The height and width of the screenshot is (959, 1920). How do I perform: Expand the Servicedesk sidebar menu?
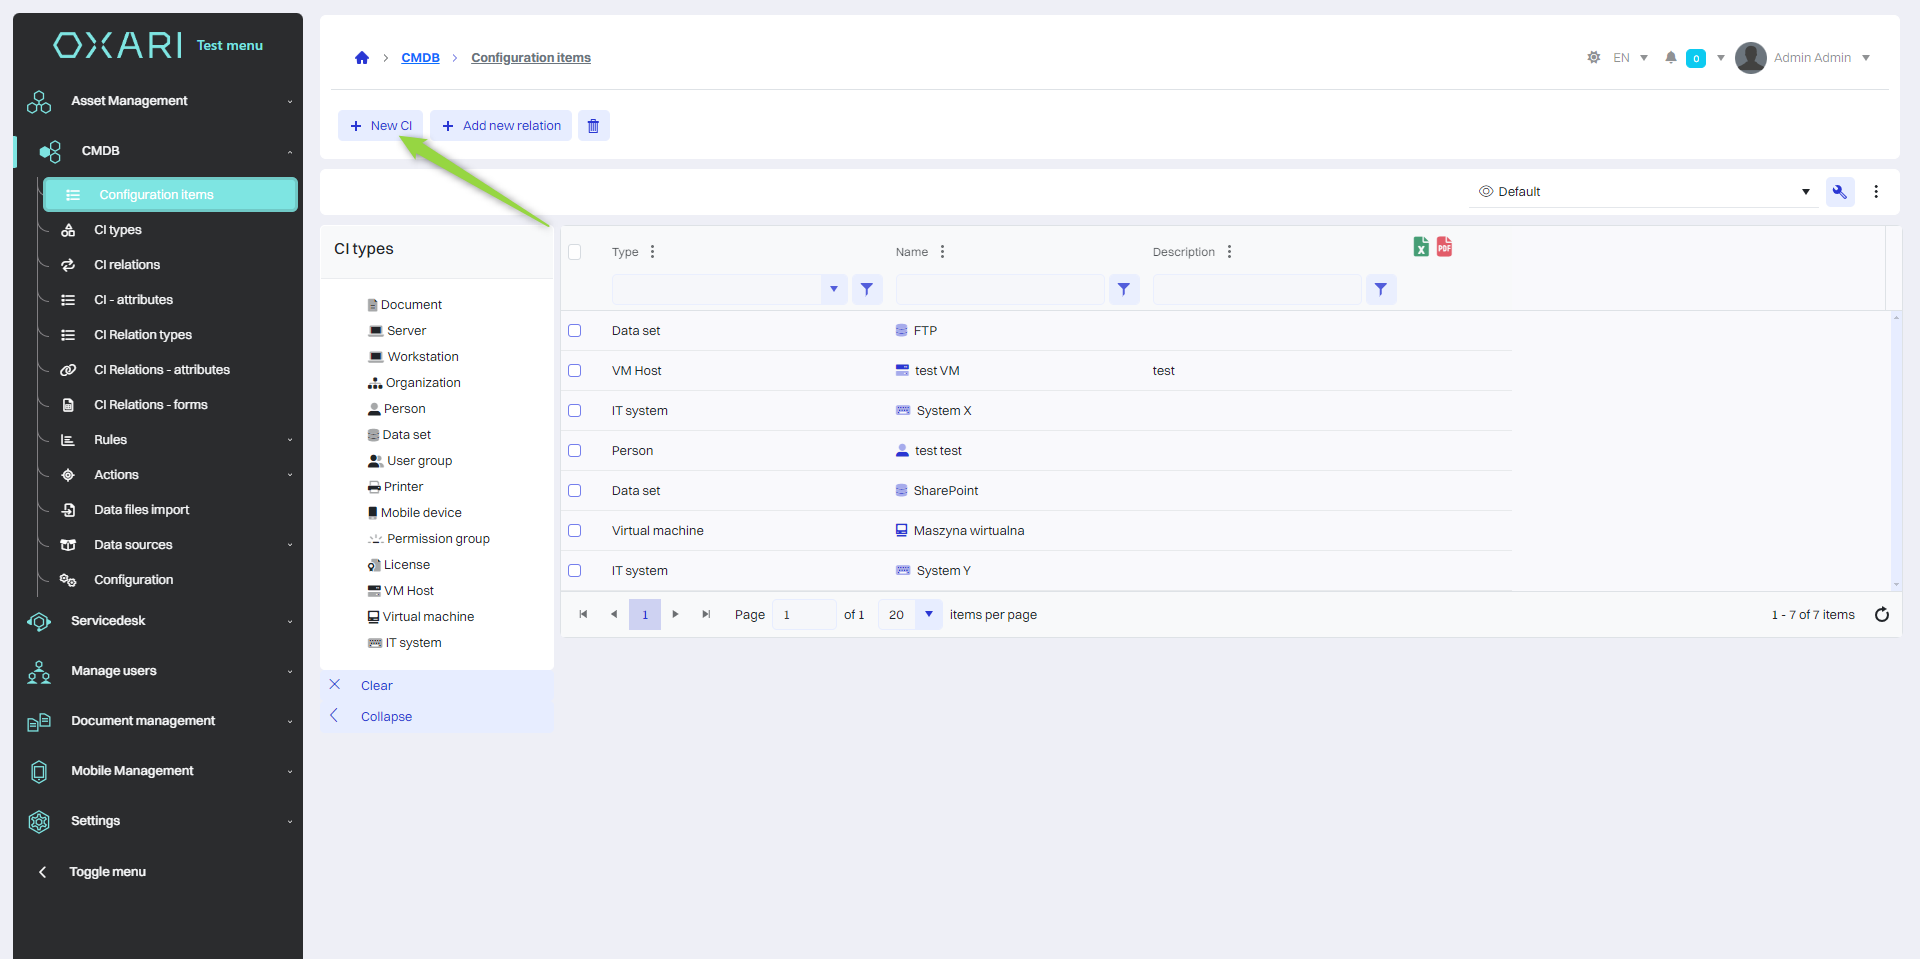[160, 621]
